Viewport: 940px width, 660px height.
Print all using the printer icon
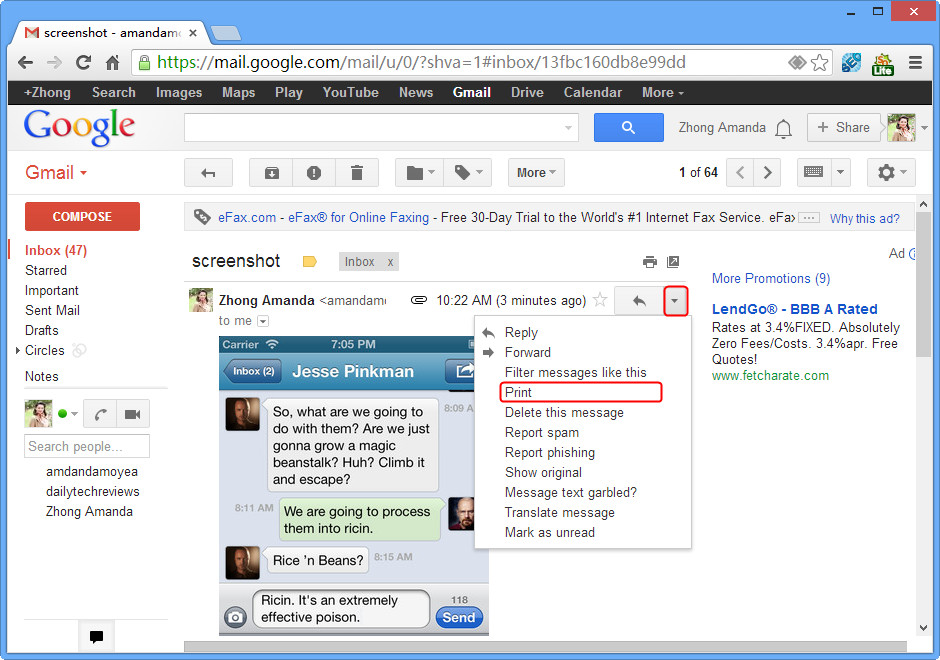650,262
